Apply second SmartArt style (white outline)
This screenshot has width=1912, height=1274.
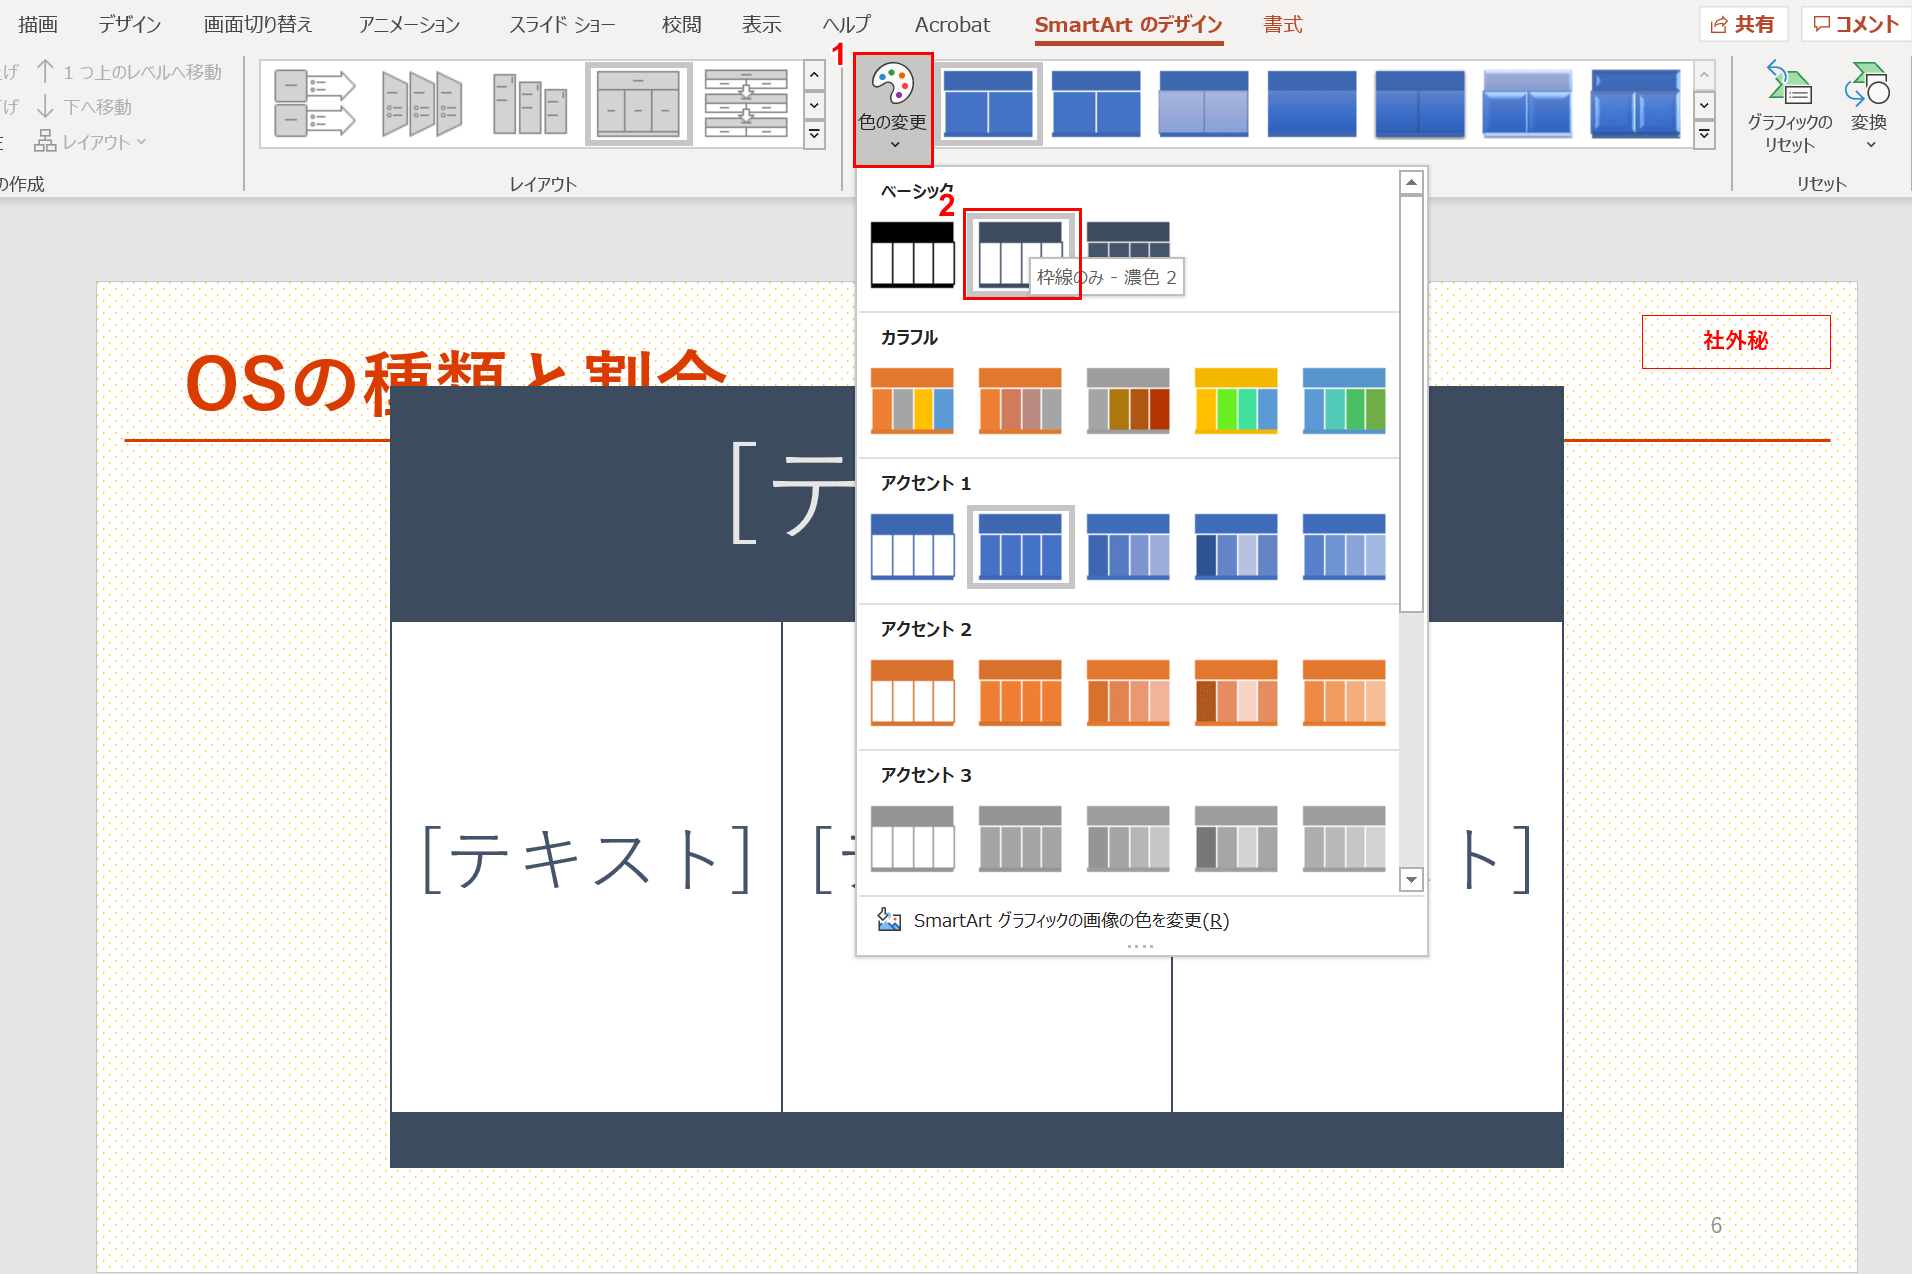(1096, 103)
